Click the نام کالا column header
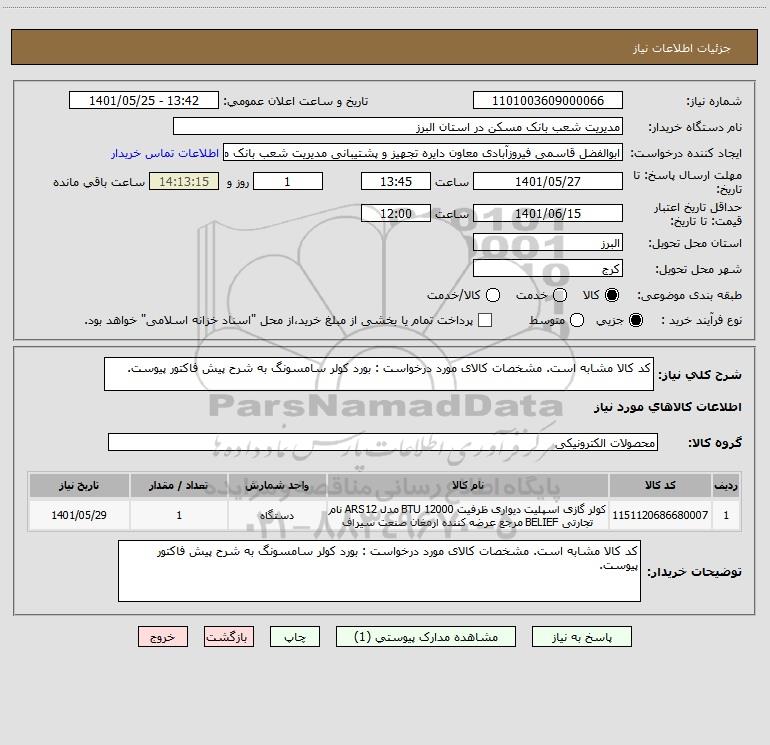 [468, 485]
